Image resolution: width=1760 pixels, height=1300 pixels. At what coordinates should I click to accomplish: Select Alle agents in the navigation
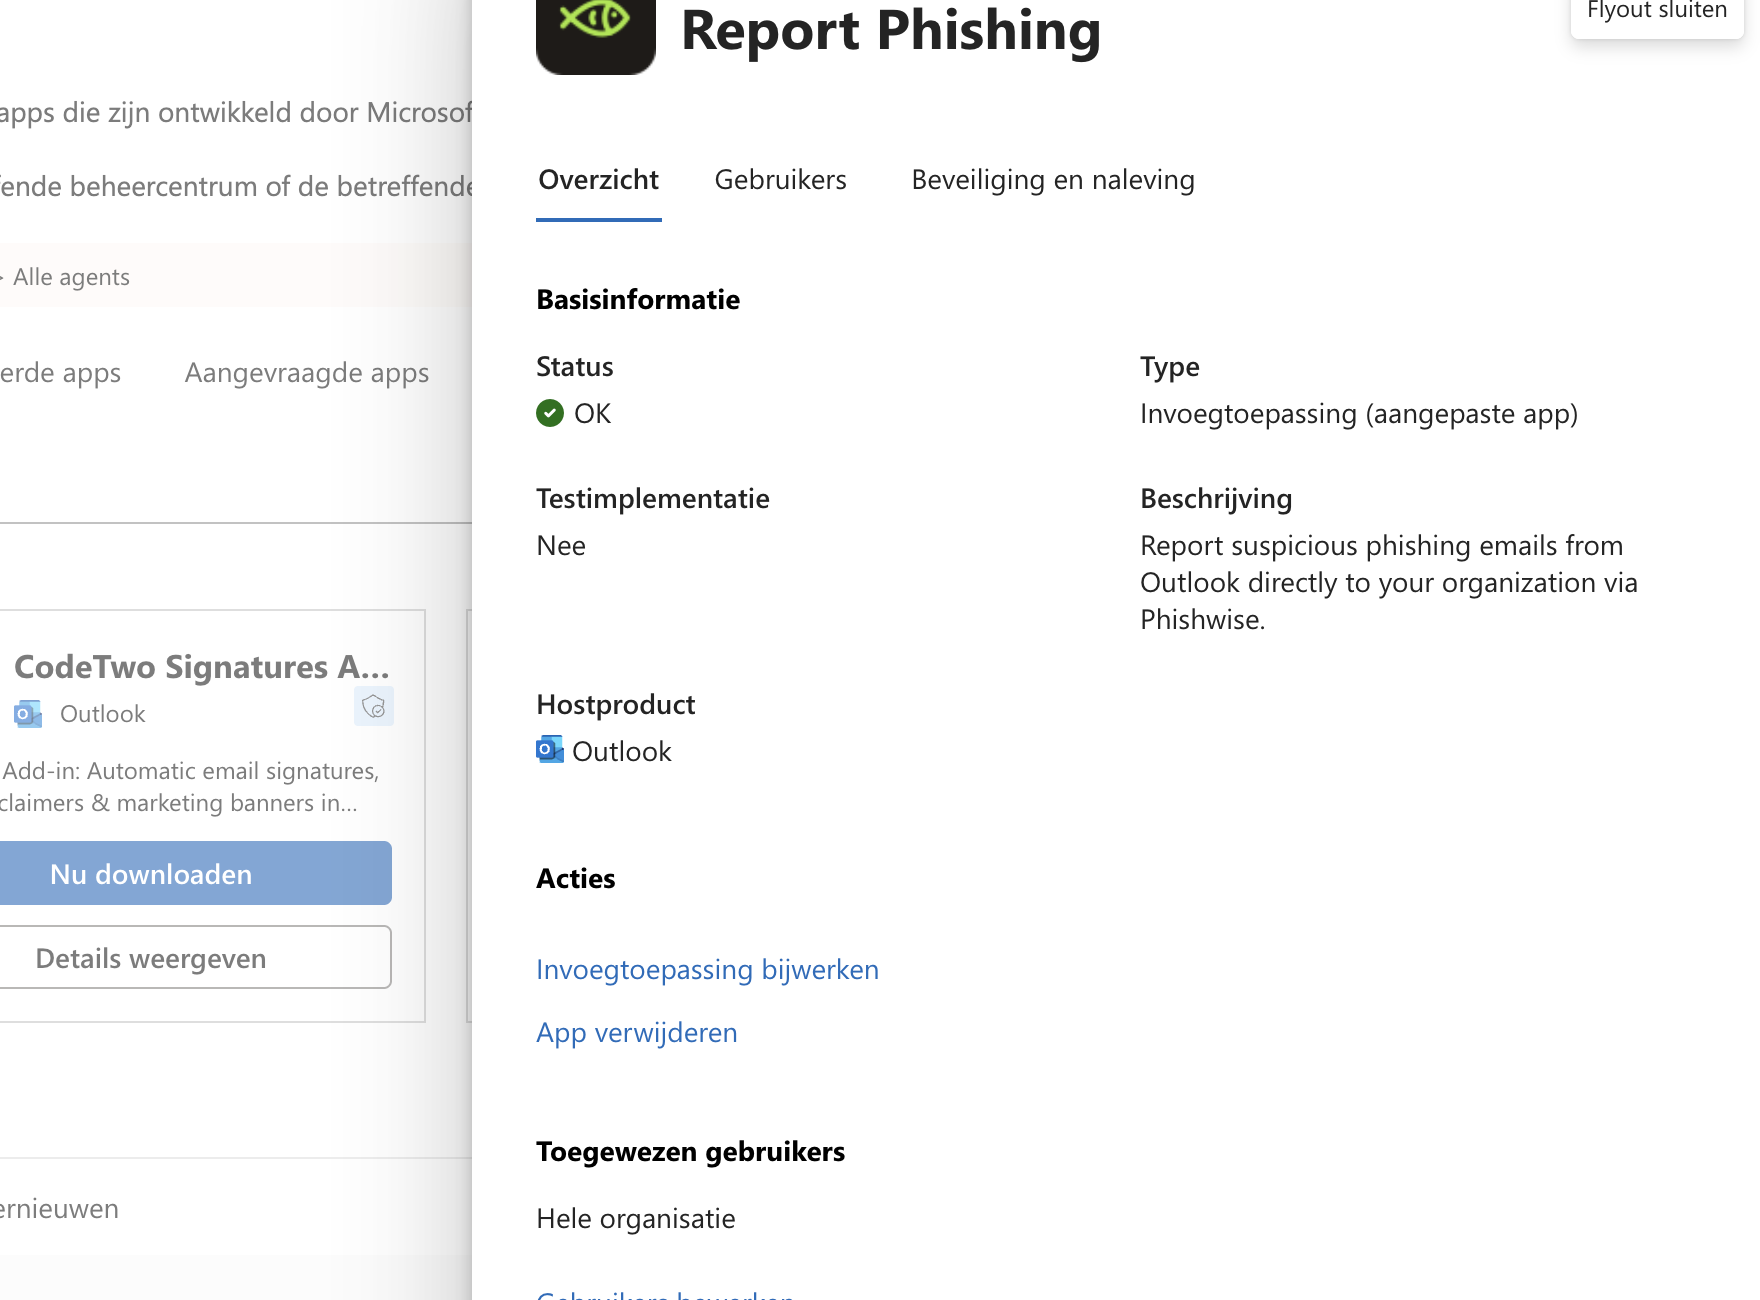click(x=71, y=277)
